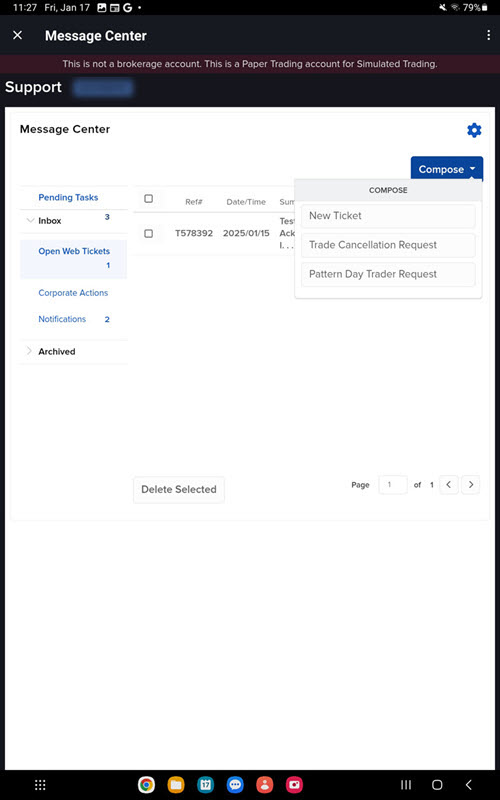The image size is (500, 800).
Task: Open the Messages app in taskbar
Action: pos(235,785)
